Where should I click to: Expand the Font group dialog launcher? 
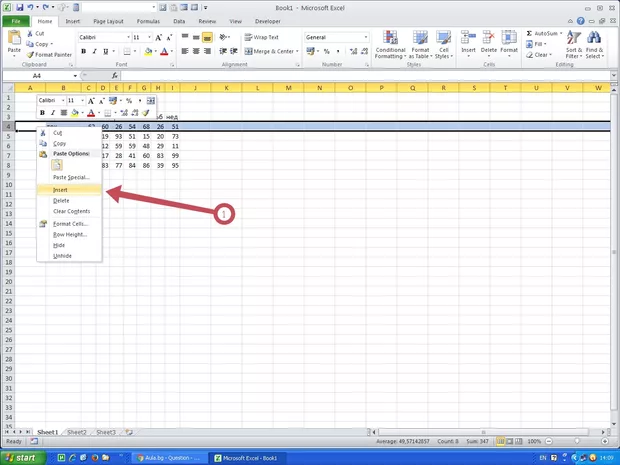172,64
